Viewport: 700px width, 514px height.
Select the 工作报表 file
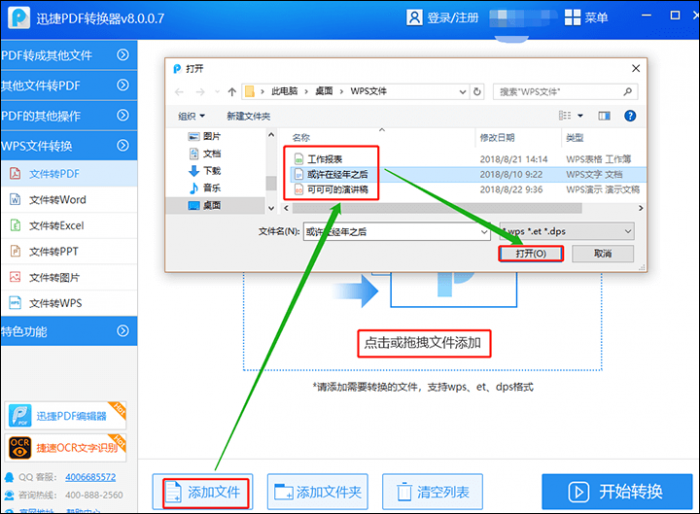(325, 159)
